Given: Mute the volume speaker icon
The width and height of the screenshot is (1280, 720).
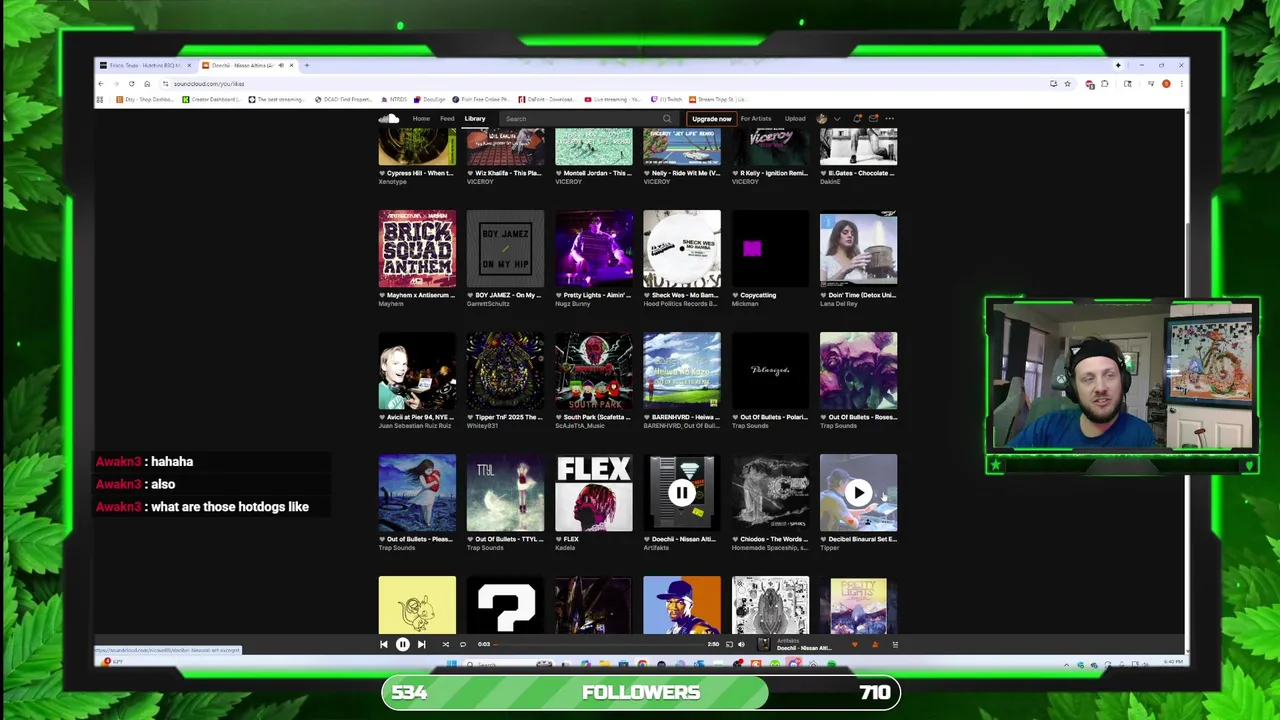Looking at the screenshot, I should coord(741,644).
